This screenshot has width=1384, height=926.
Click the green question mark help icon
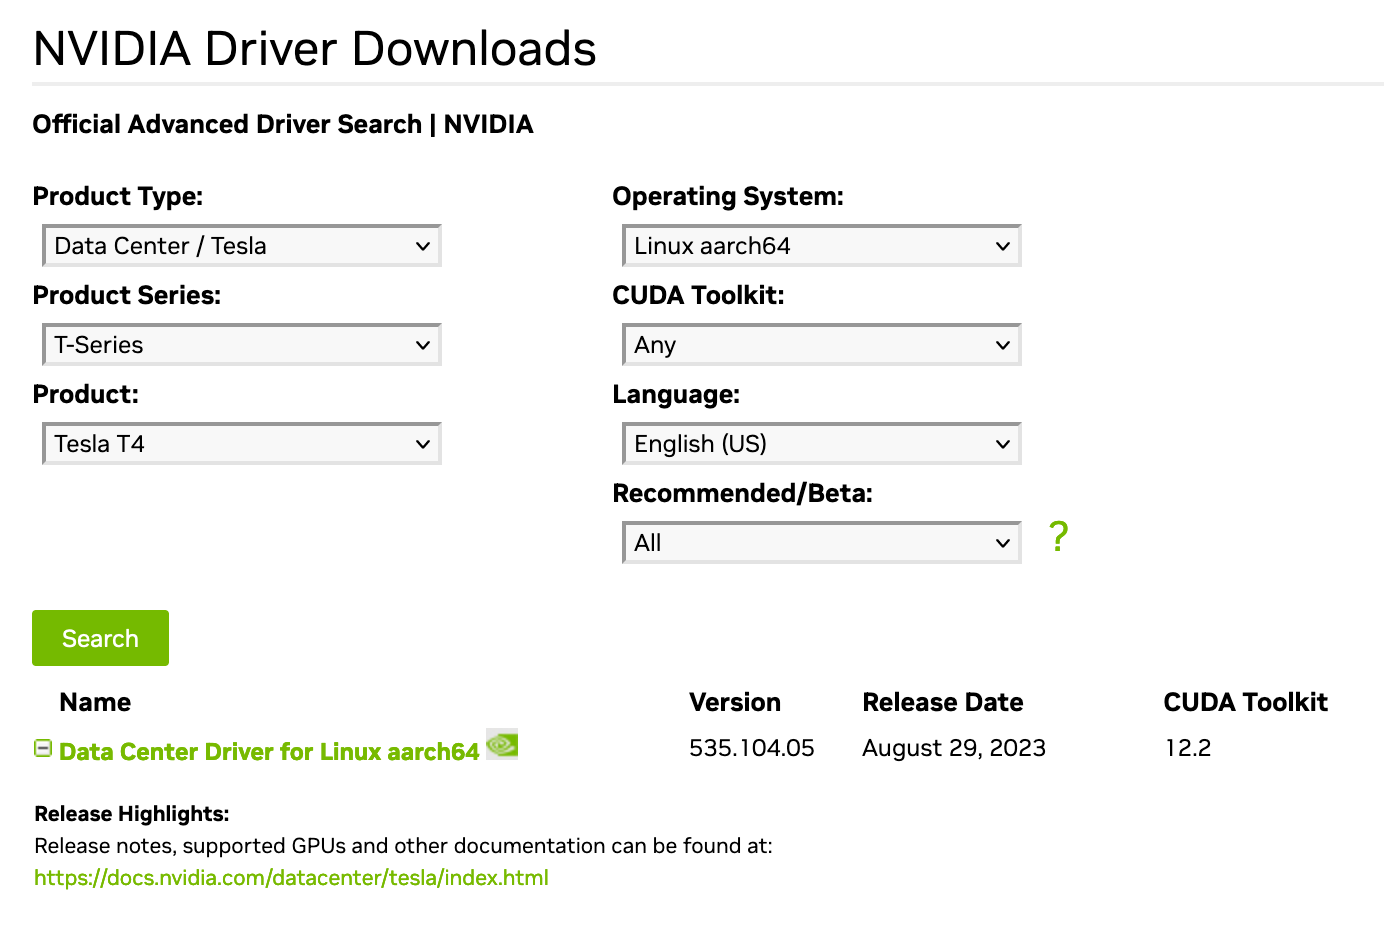1058,537
